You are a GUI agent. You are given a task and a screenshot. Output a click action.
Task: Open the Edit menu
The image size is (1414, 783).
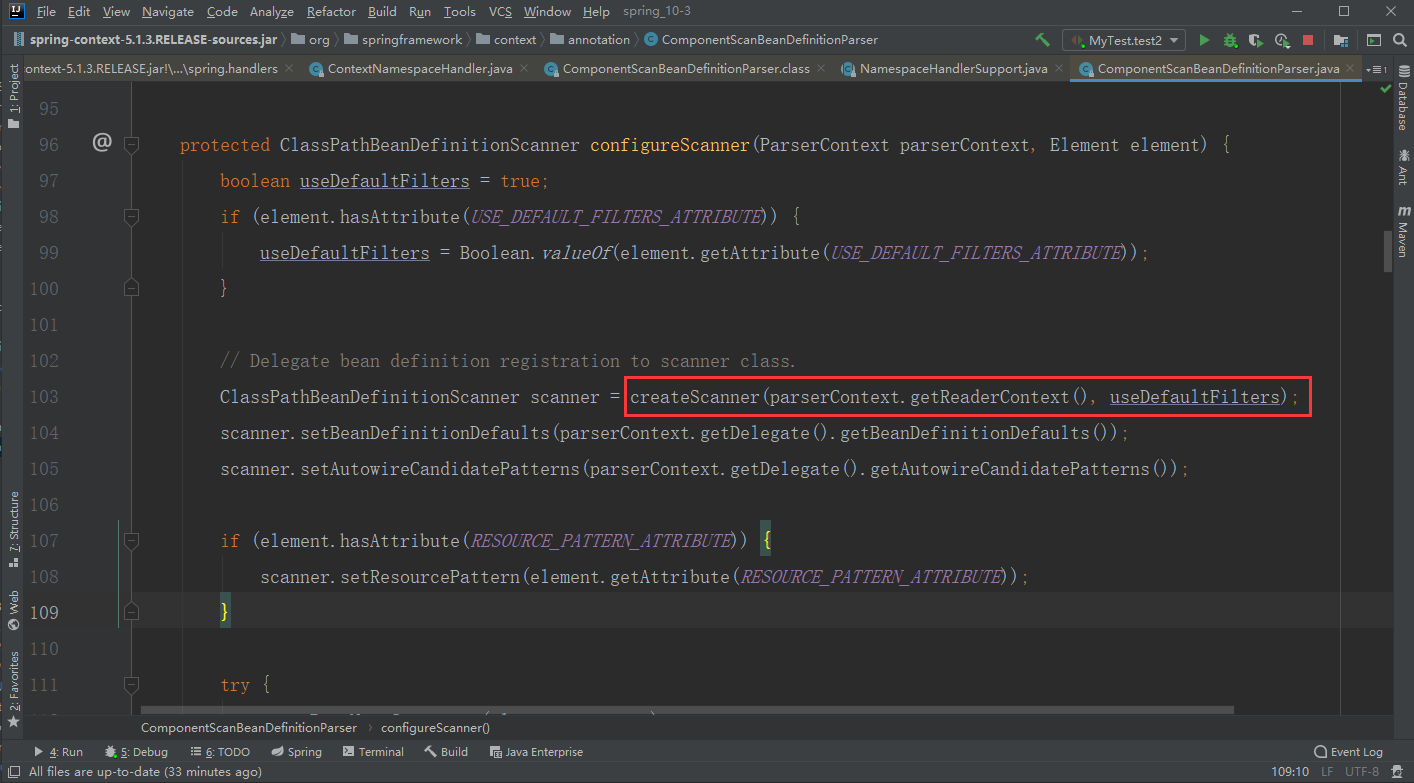pyautogui.click(x=79, y=12)
